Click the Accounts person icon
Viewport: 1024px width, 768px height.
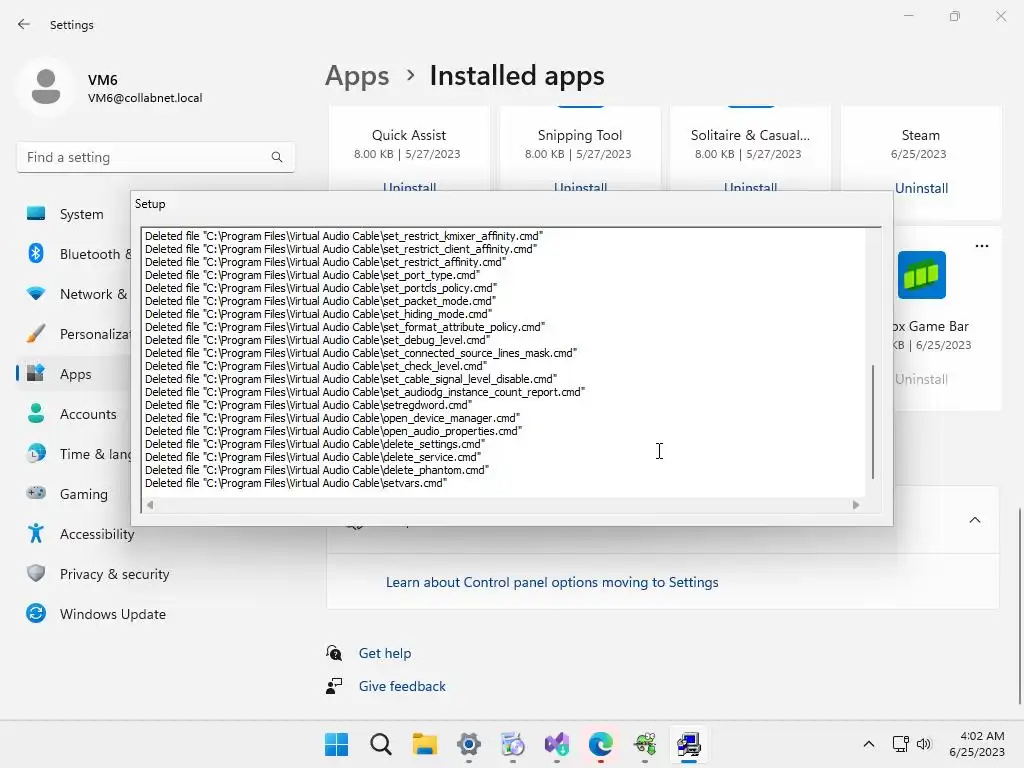pos(36,413)
